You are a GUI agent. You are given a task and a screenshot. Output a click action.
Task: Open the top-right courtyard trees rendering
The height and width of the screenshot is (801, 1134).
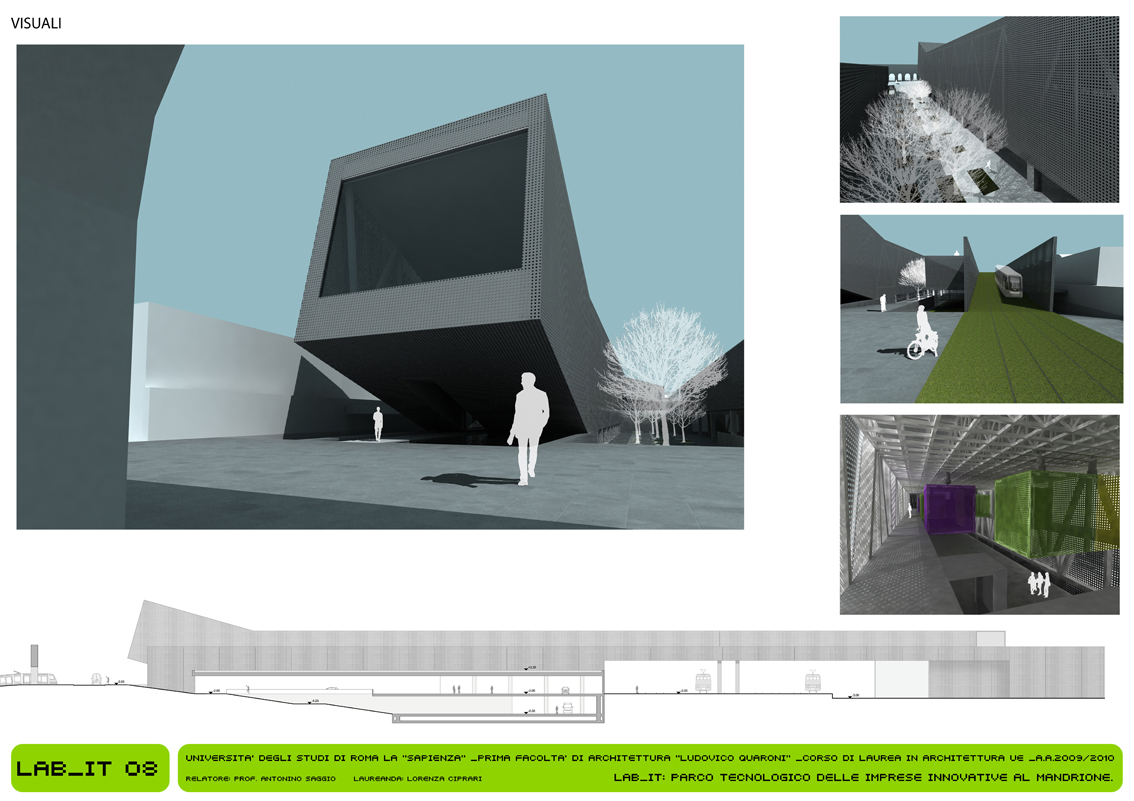979,109
